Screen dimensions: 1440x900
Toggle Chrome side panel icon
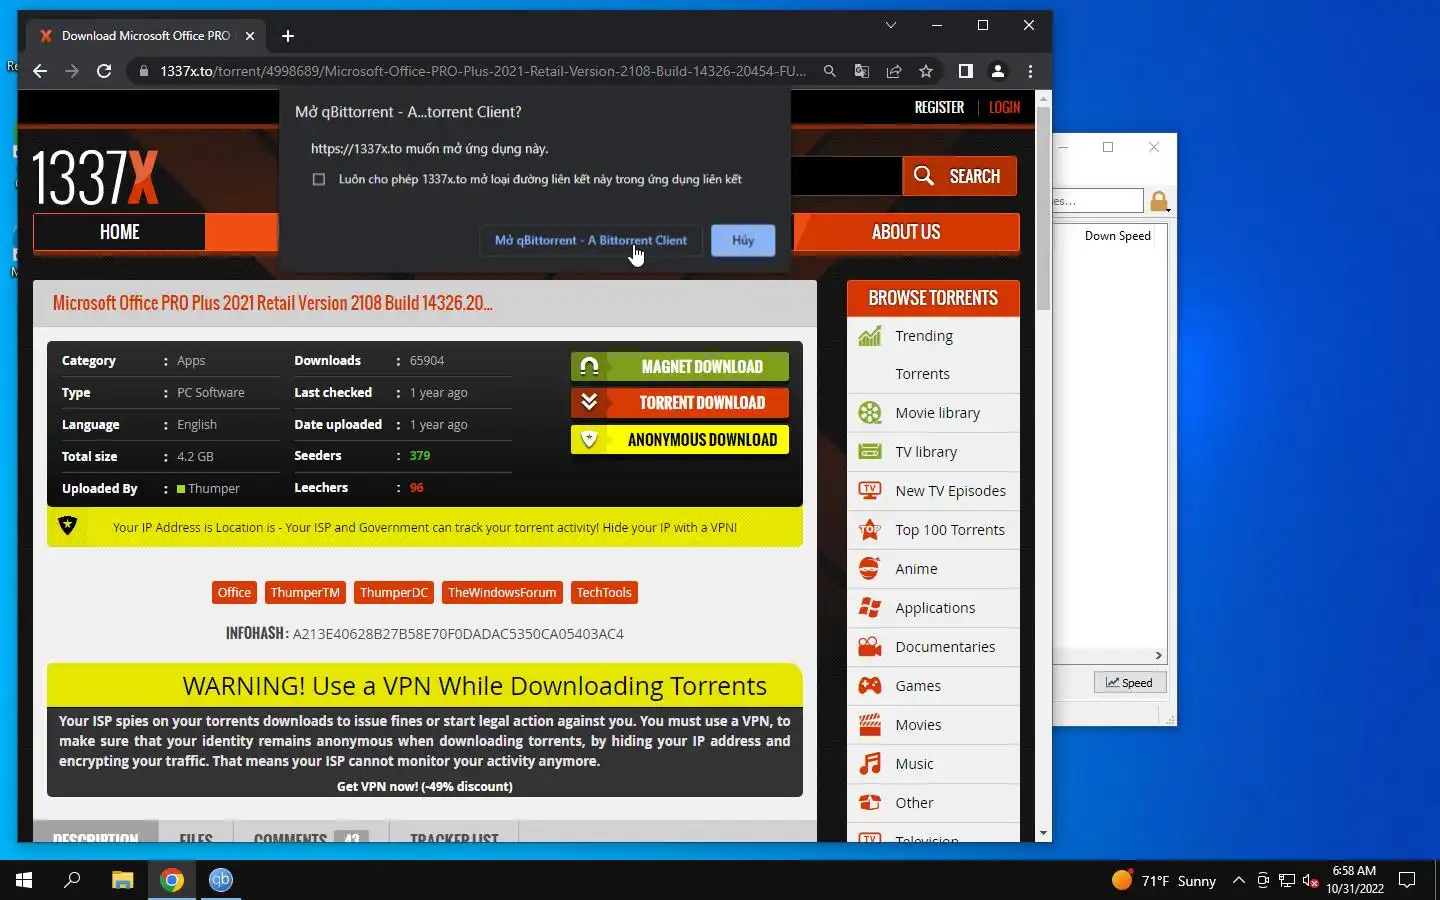pyautogui.click(x=965, y=71)
